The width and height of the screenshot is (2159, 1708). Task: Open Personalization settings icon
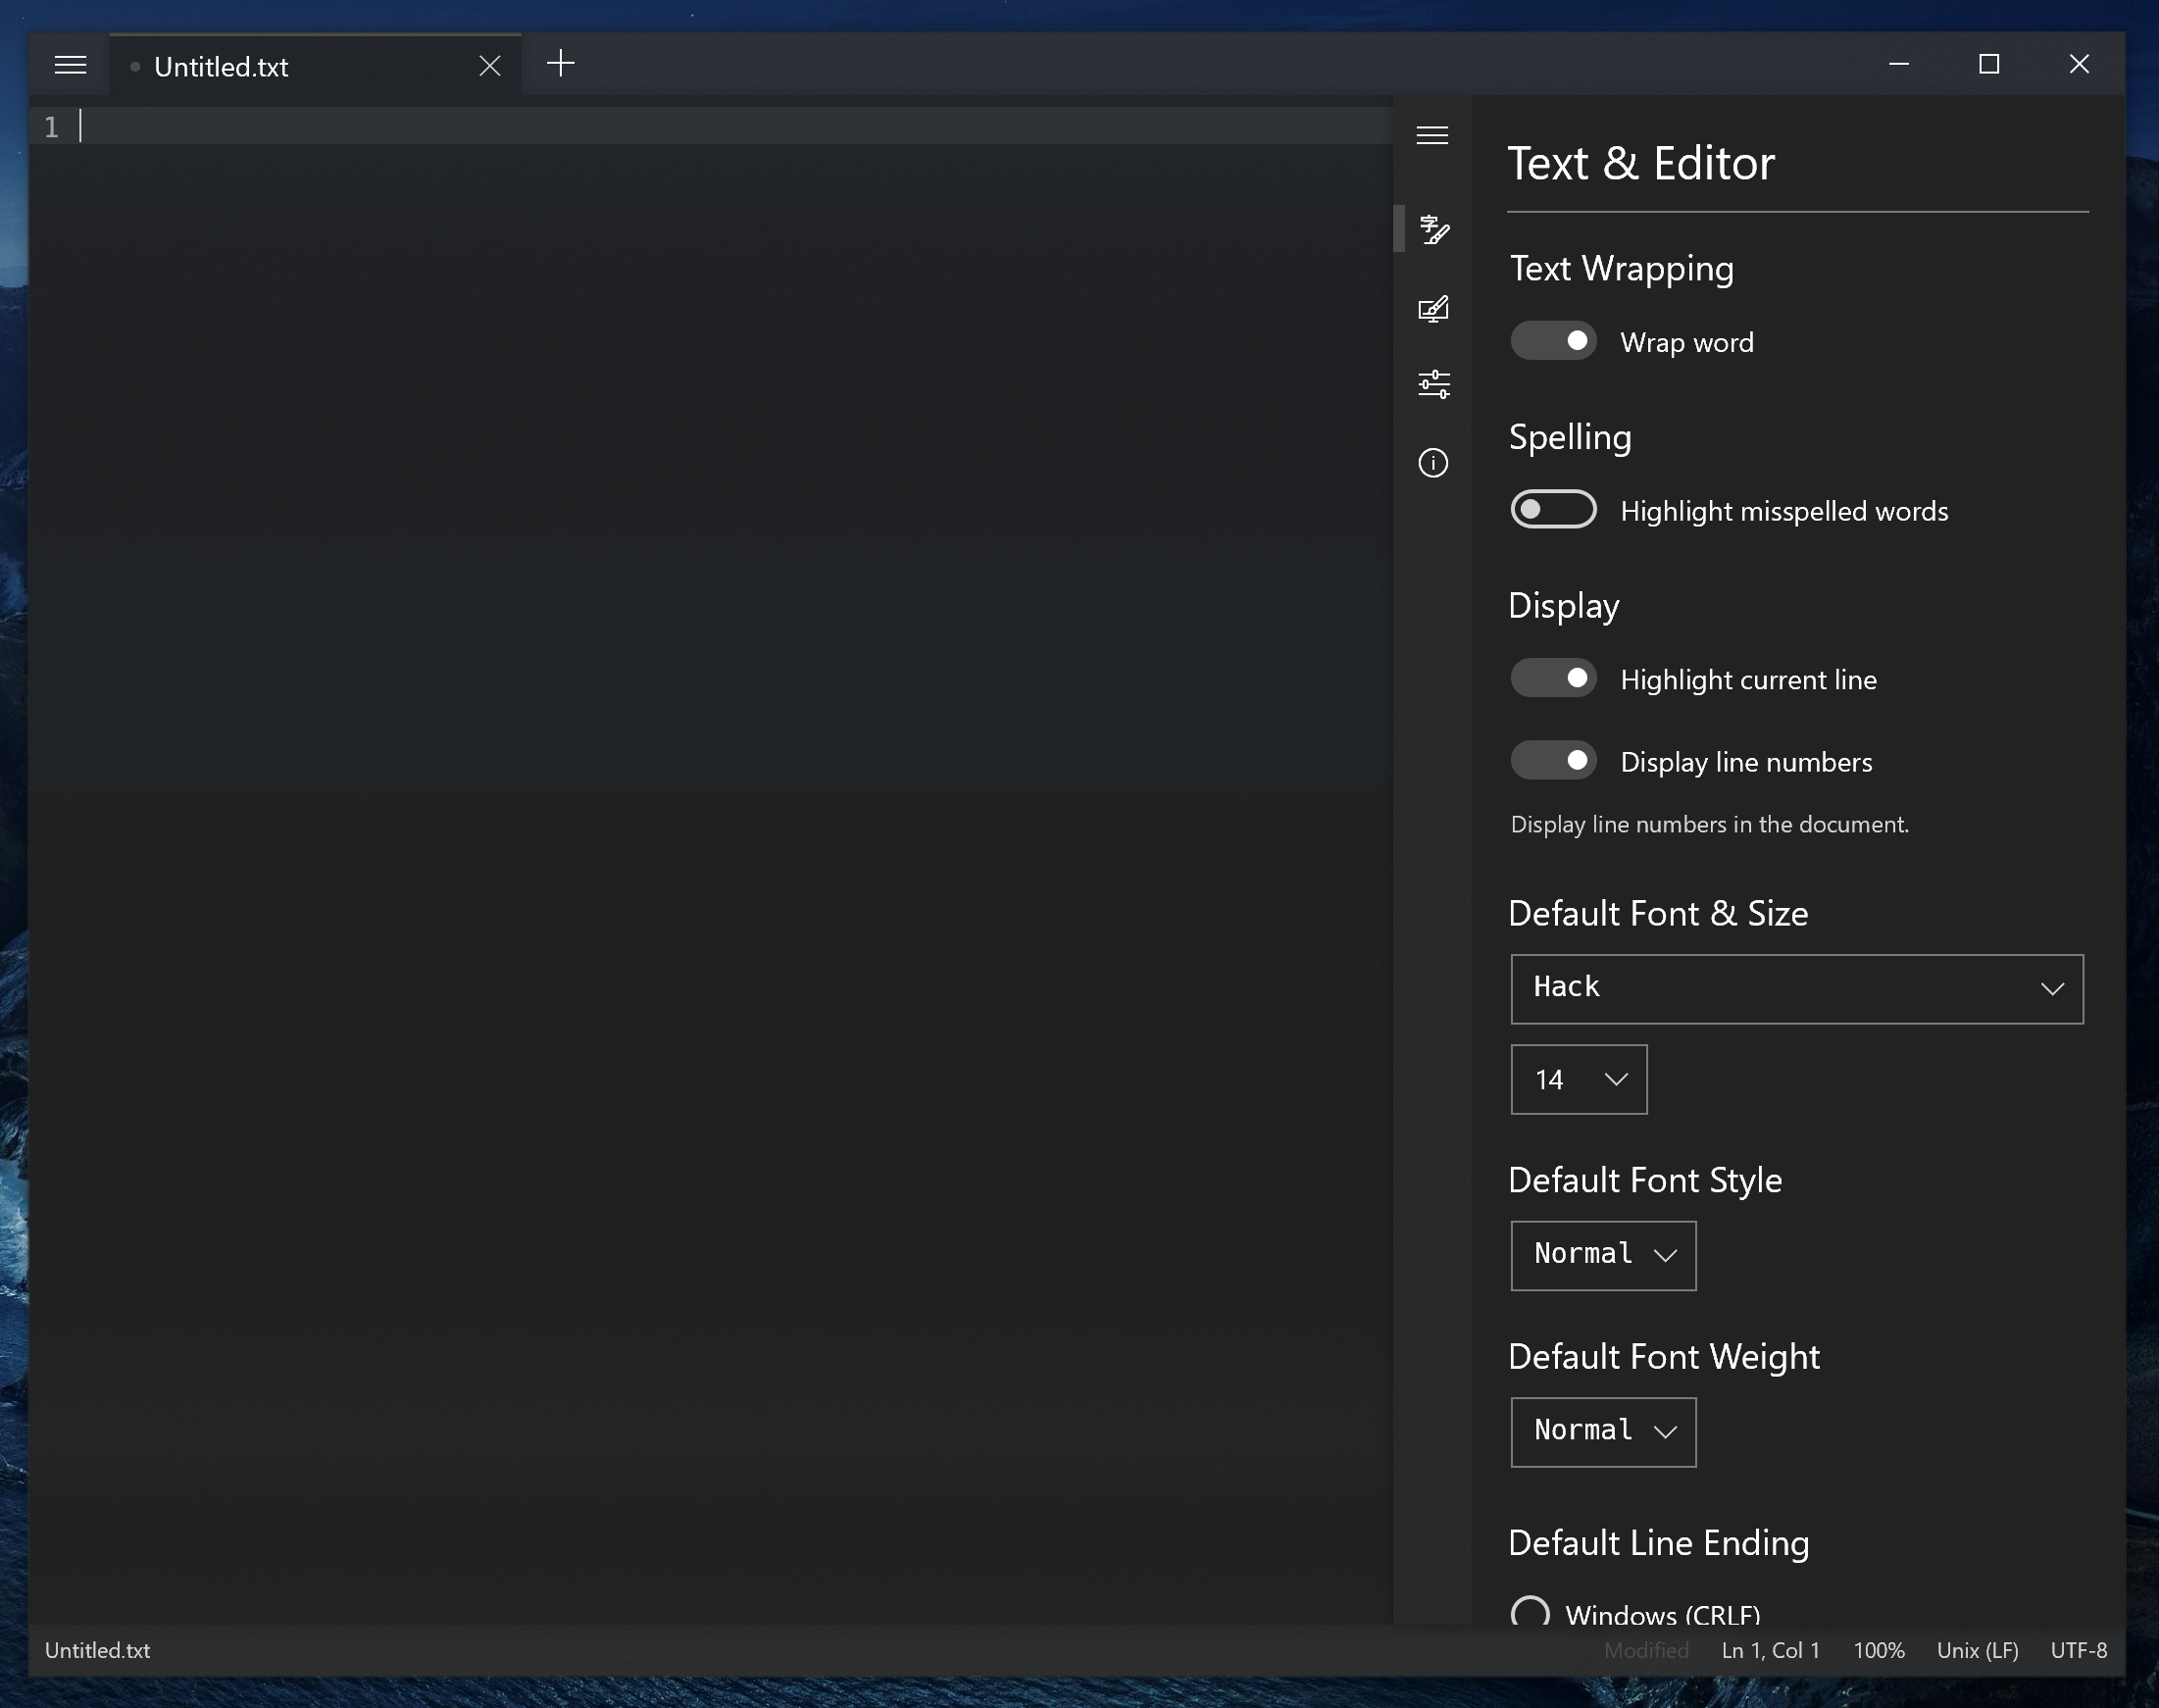point(1433,308)
